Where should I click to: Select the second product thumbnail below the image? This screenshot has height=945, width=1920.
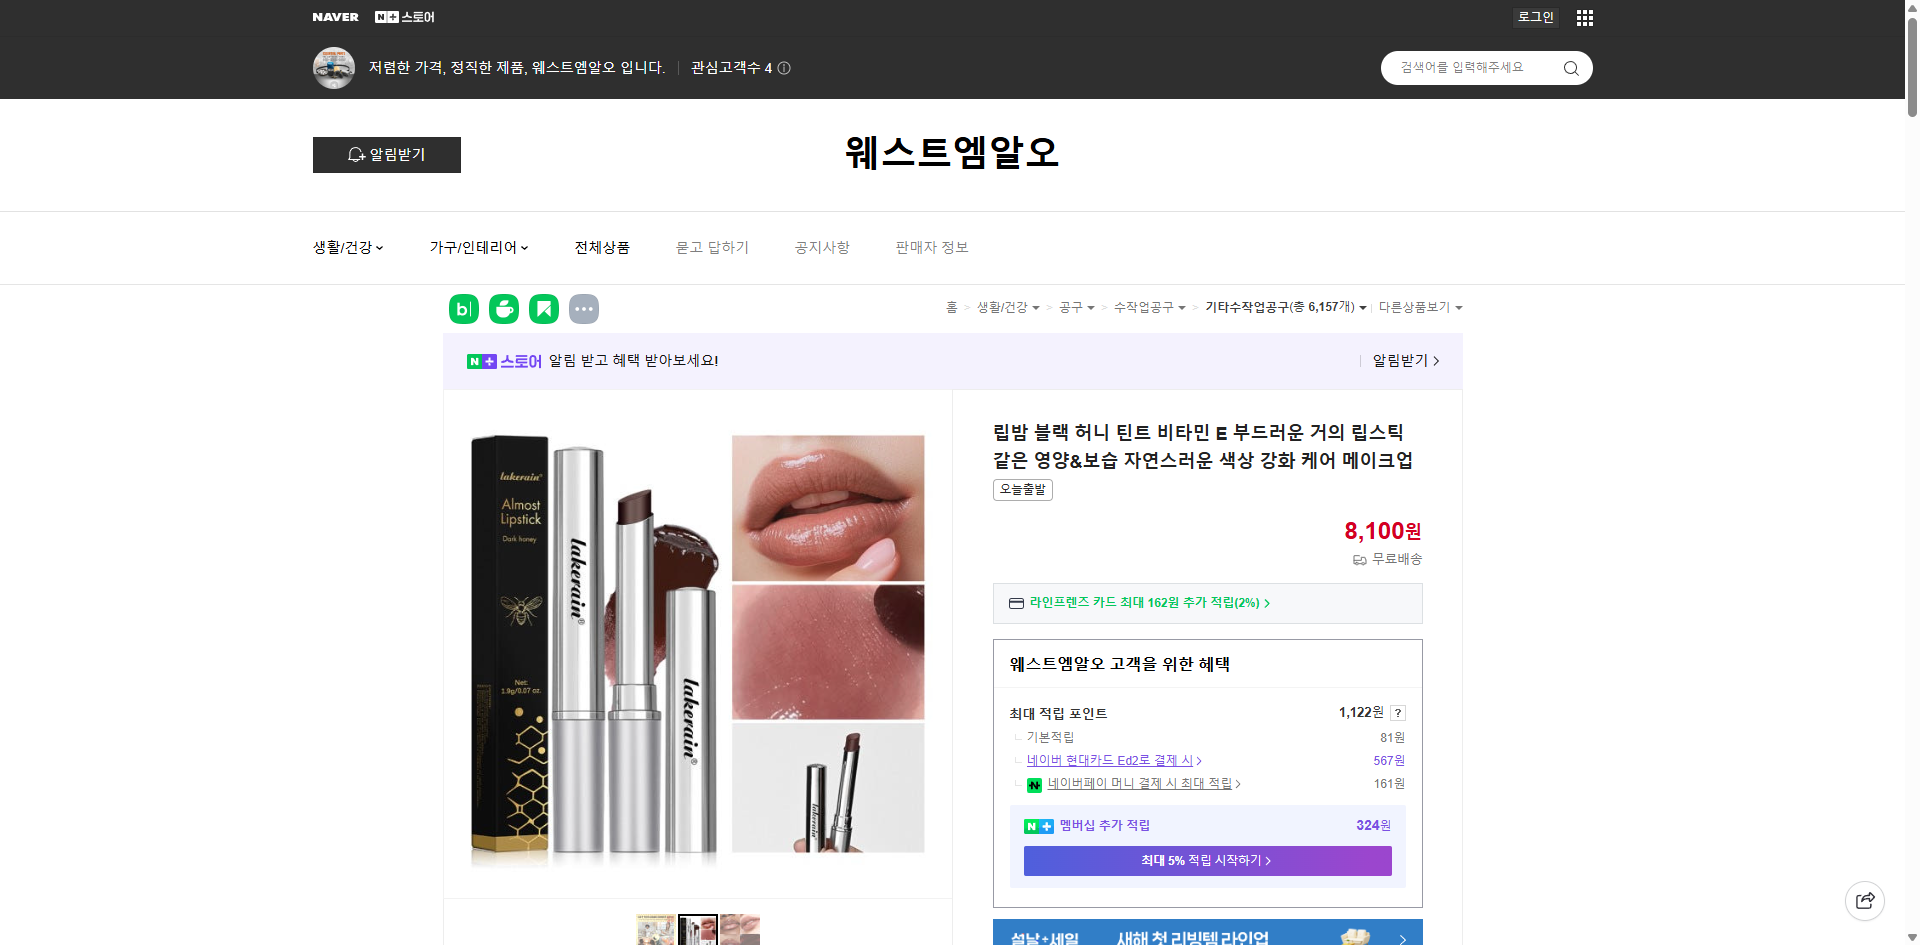click(697, 929)
